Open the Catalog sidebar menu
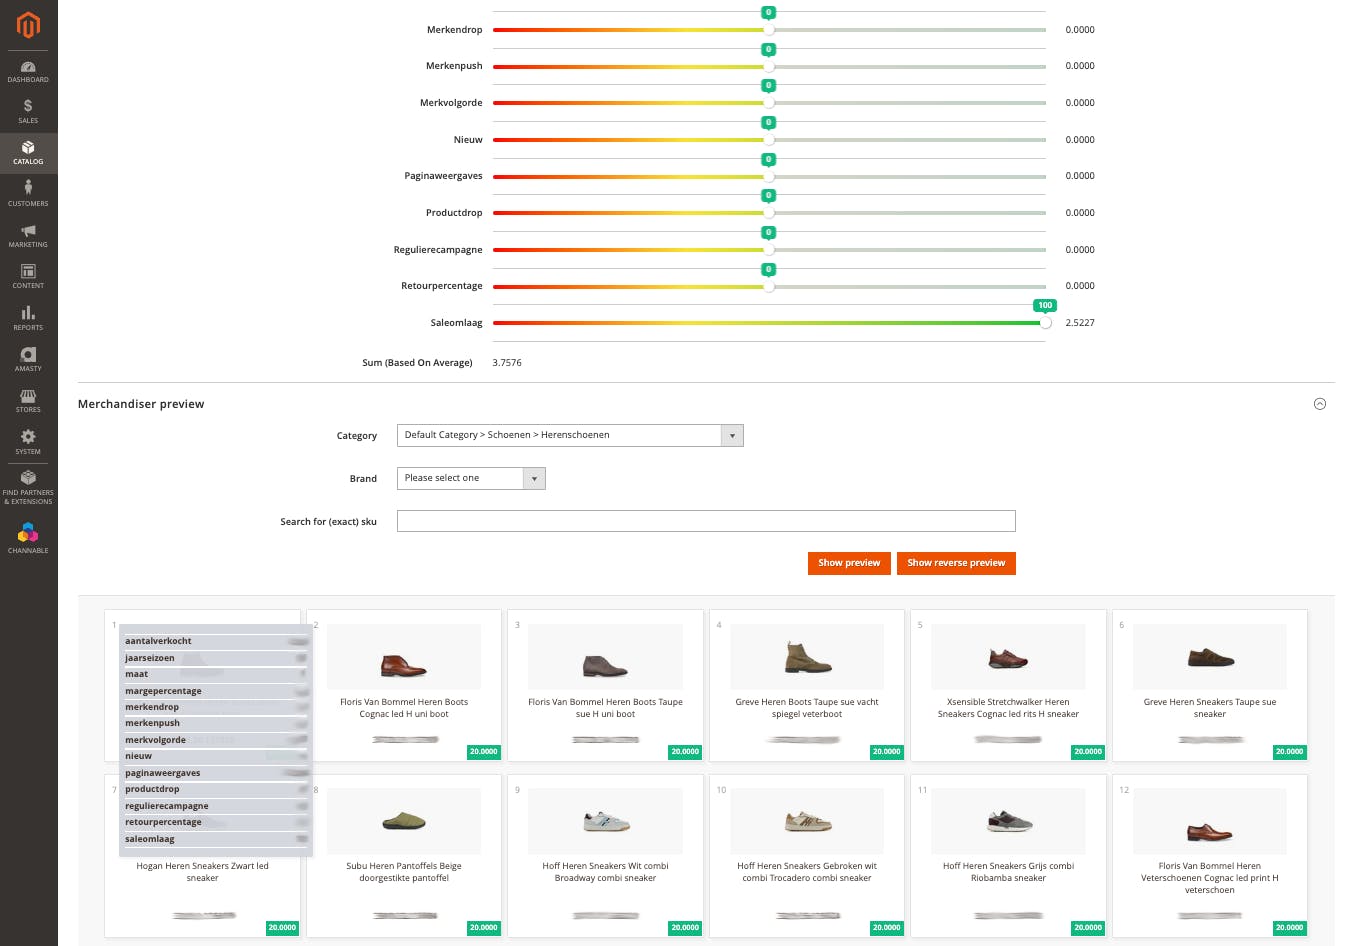Image resolution: width=1355 pixels, height=946 pixels. (x=28, y=153)
